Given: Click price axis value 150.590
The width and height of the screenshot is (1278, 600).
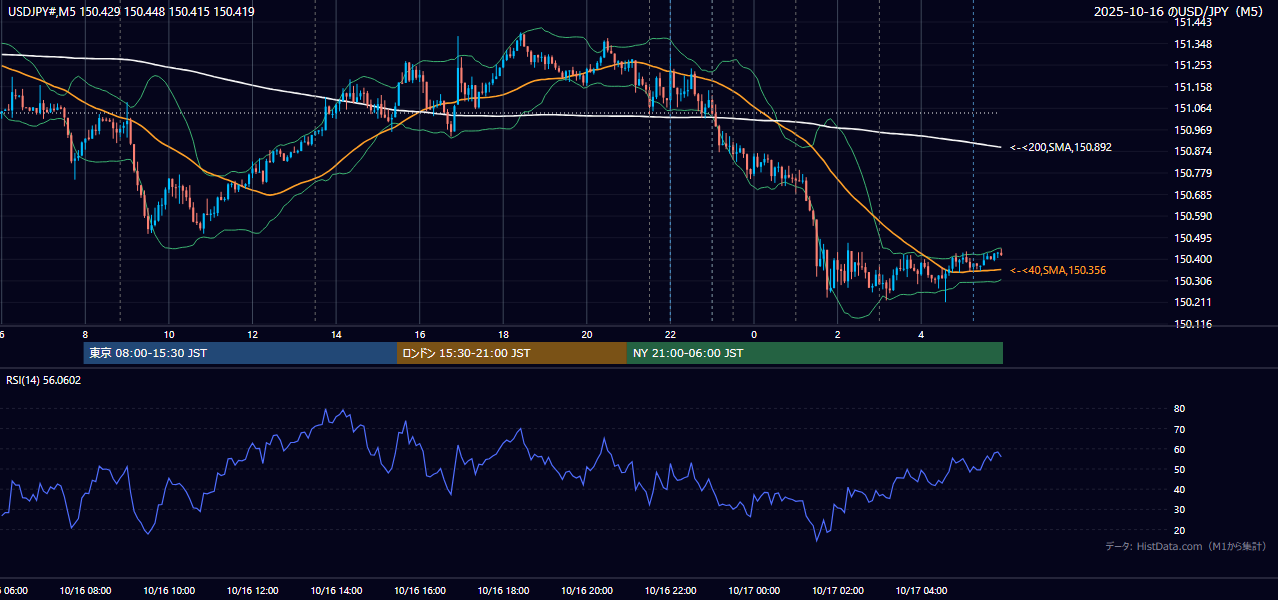Looking at the screenshot, I should tap(1194, 216).
